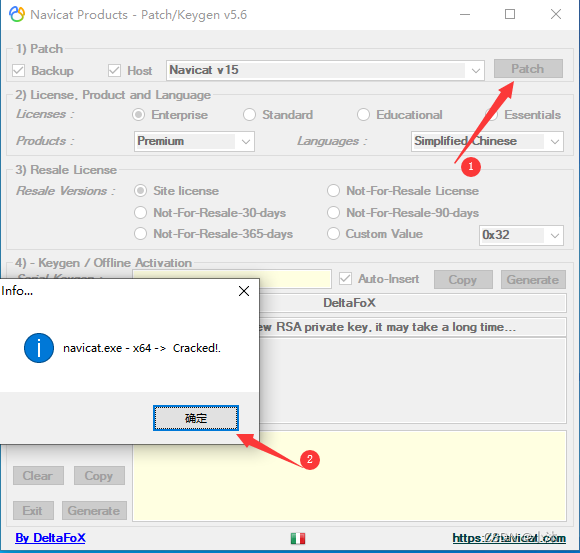The width and height of the screenshot is (580, 553).
Task: Toggle the Host checkbox
Action: (x=114, y=70)
